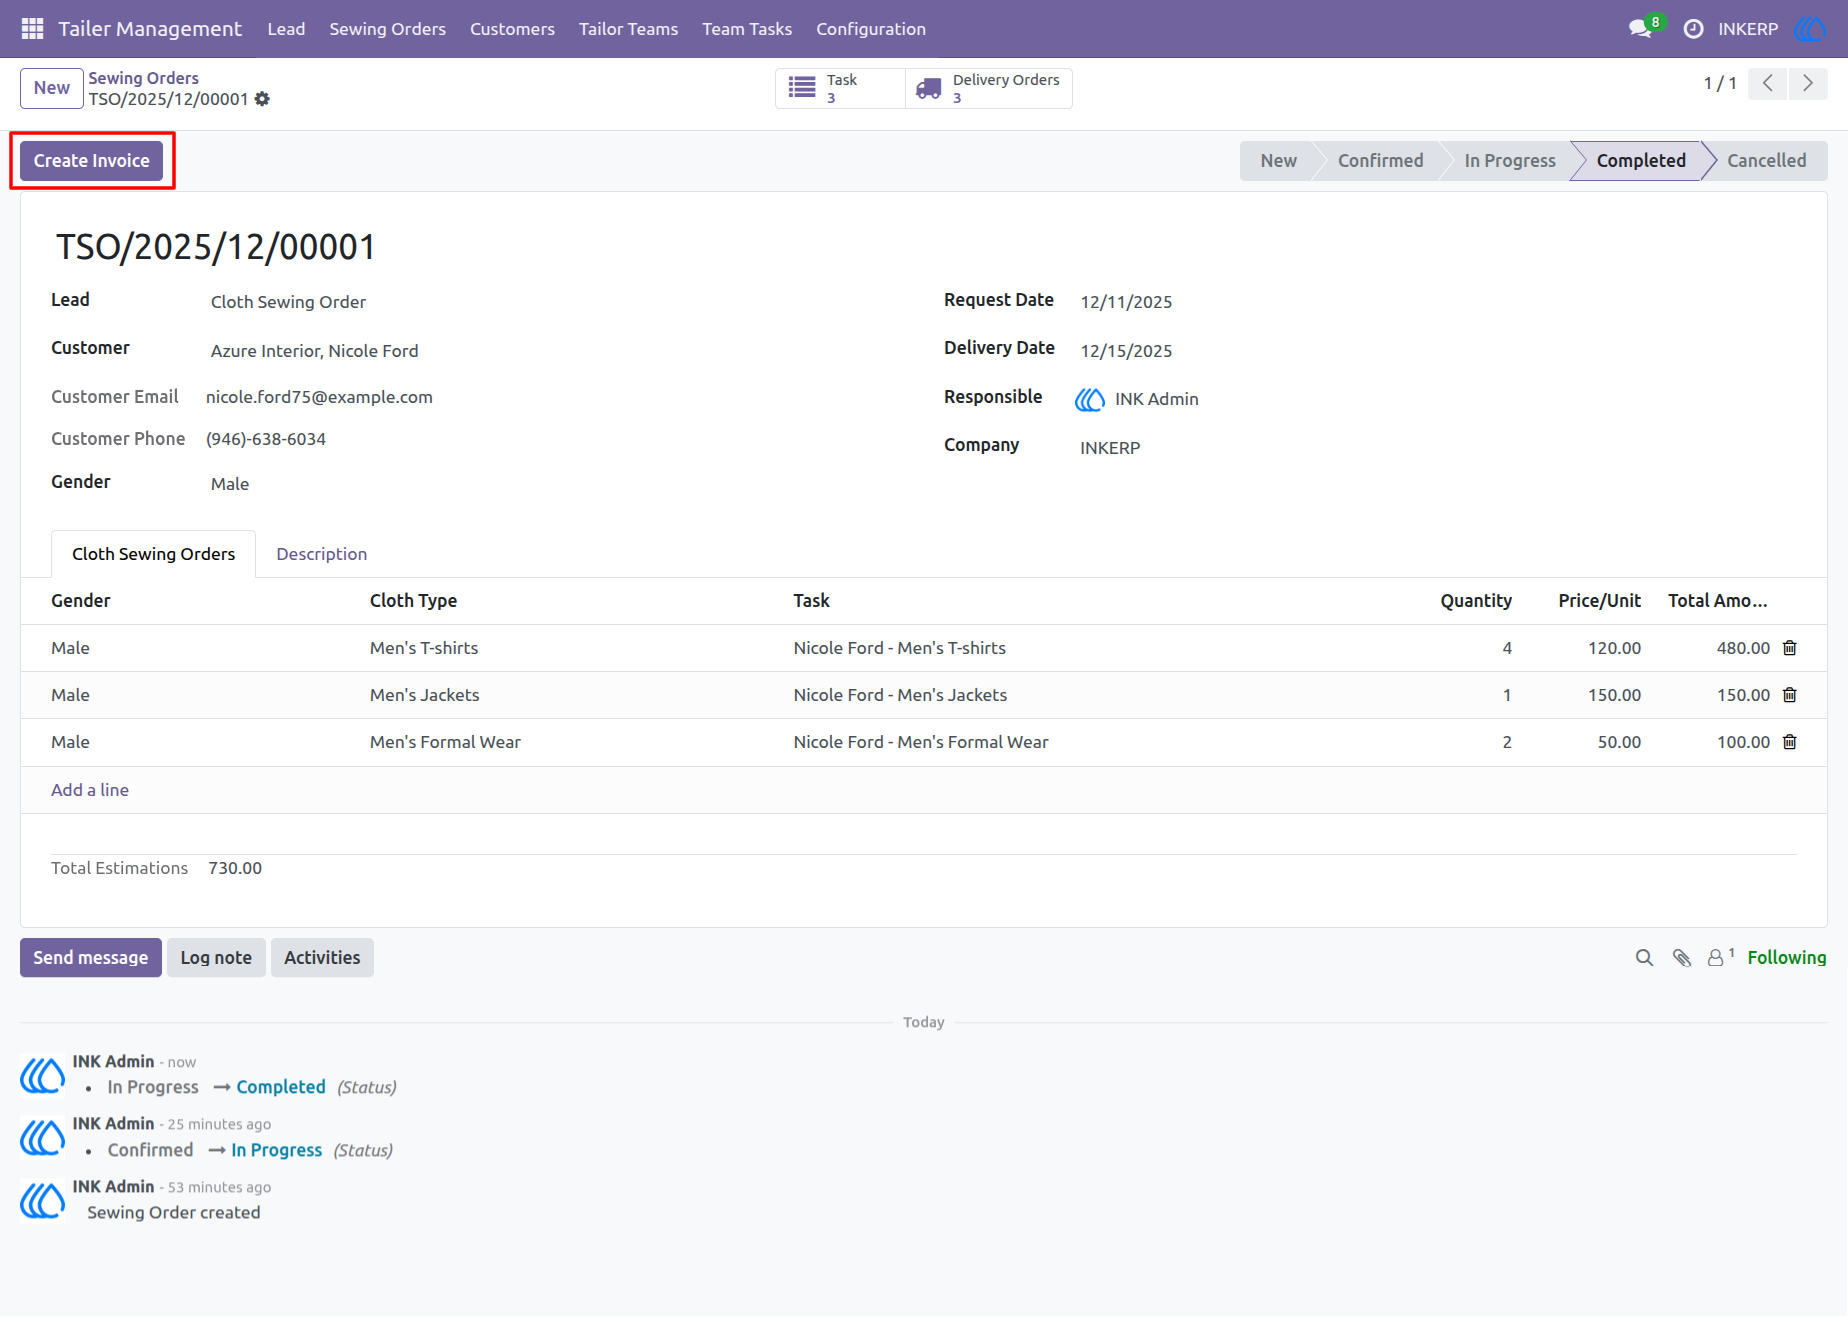Open the Lead menu

click(286, 29)
